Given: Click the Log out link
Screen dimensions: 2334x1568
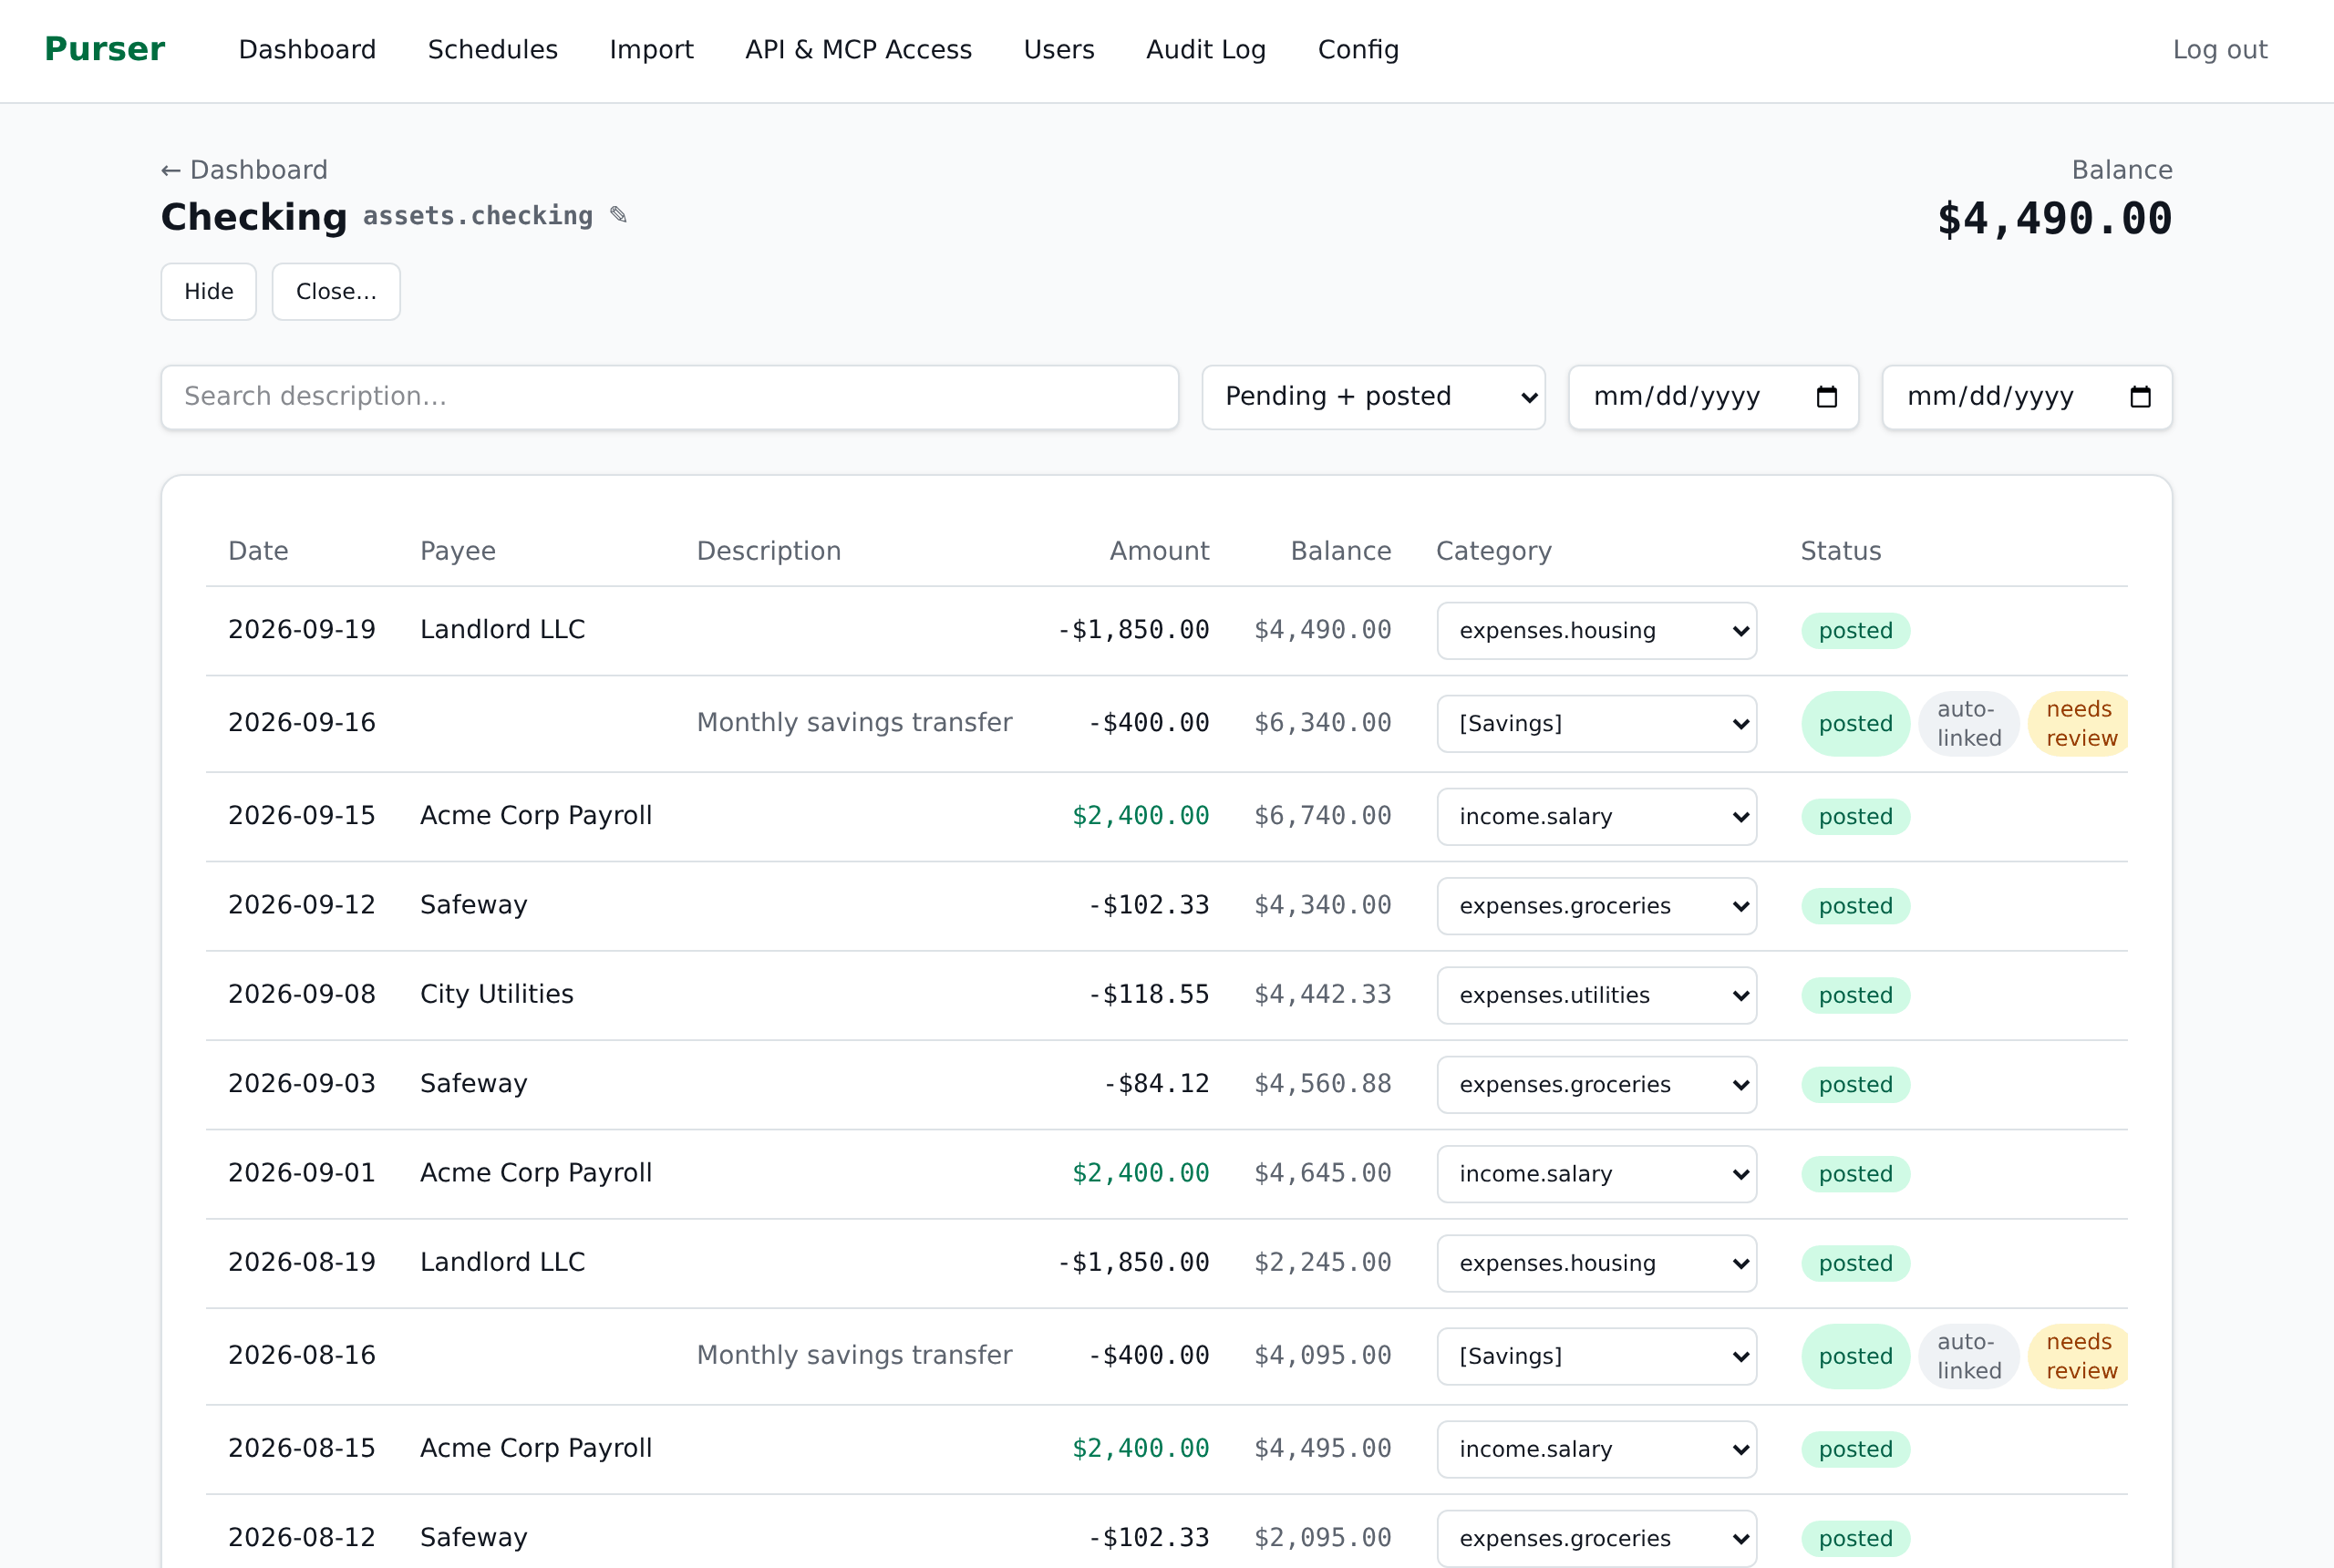Looking at the screenshot, I should (x=2219, y=50).
